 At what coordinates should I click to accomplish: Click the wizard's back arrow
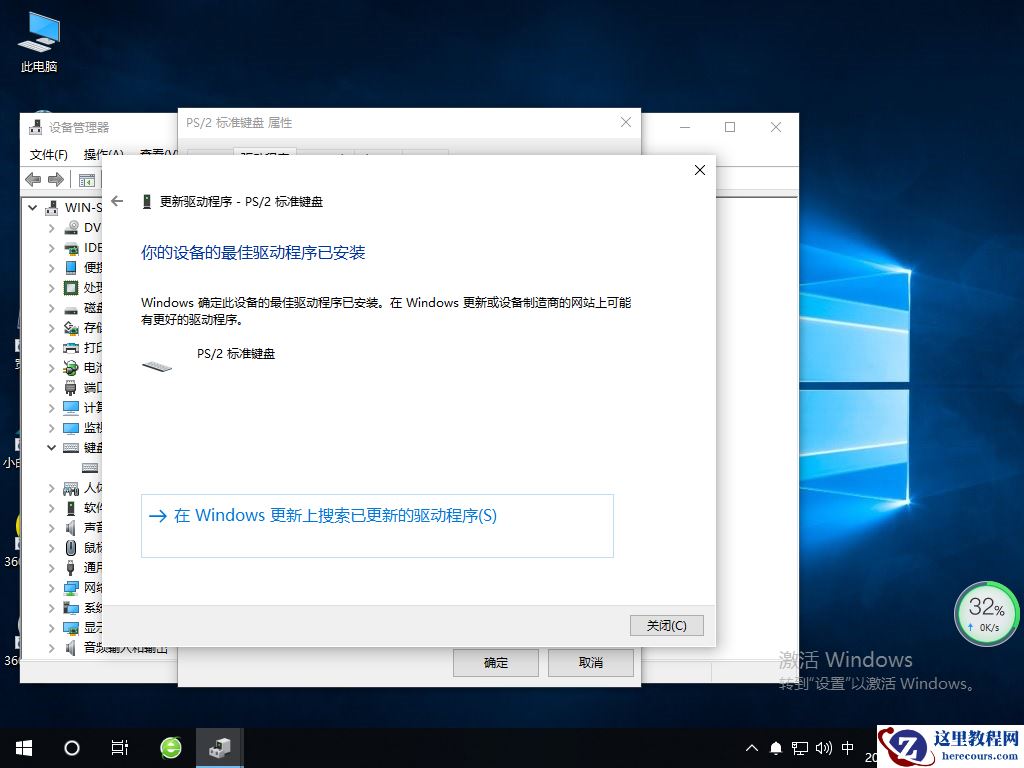pyautogui.click(x=117, y=200)
